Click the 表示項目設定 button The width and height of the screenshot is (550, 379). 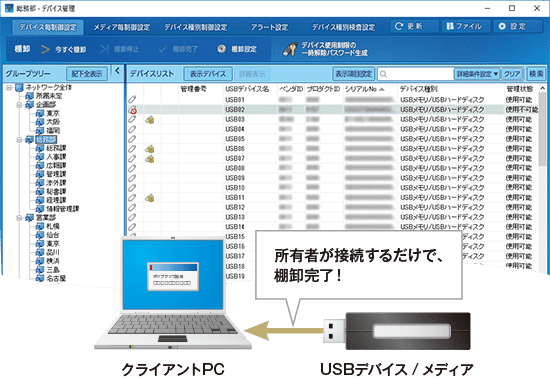354,74
